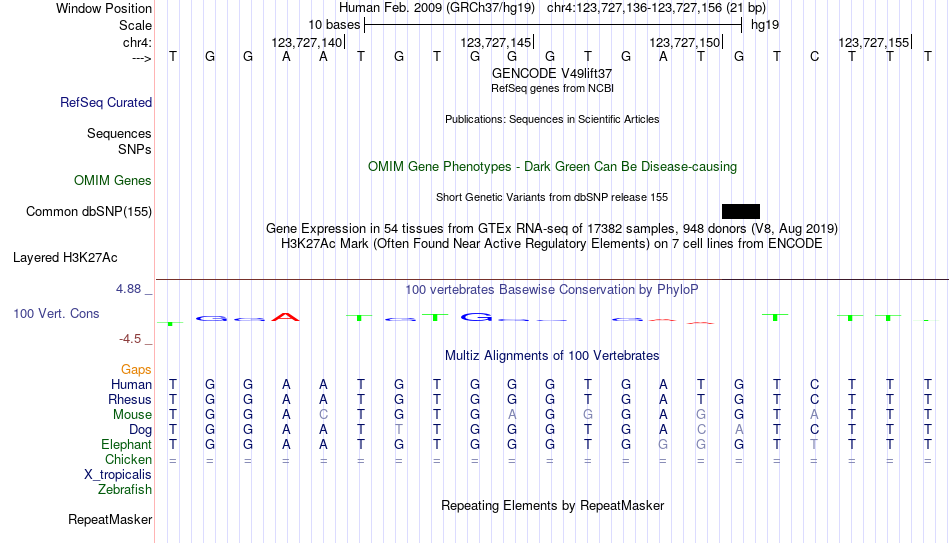Select the RepeatMasker label on the left
Screen dimensions: 950x543
coord(110,519)
